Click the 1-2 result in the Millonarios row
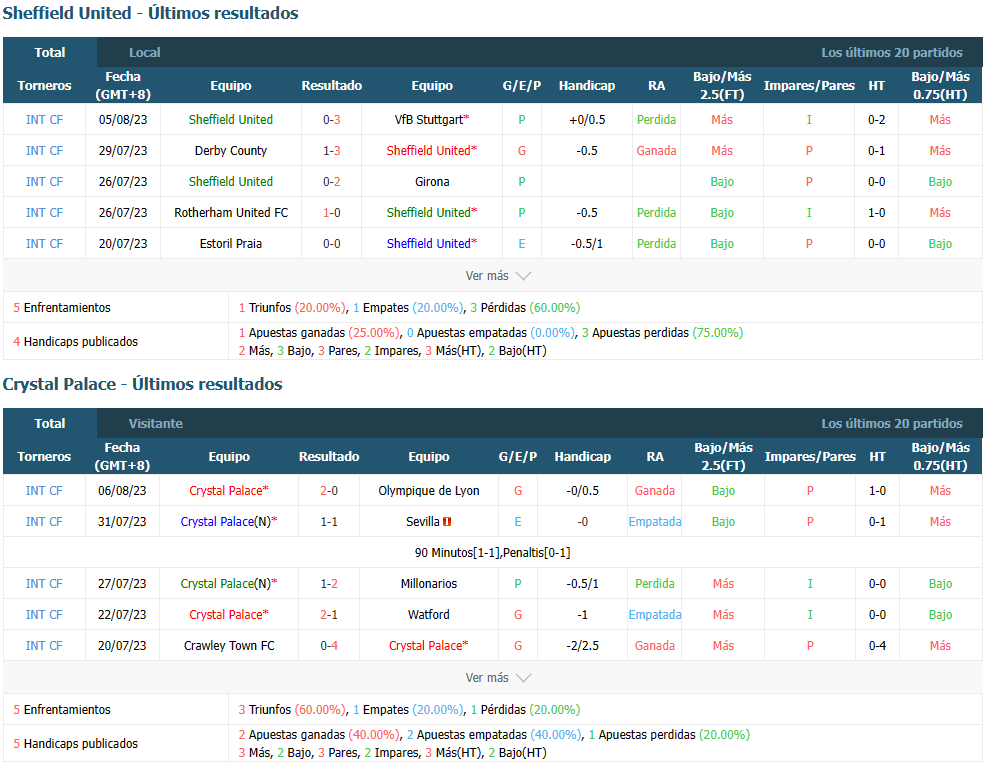 pyautogui.click(x=329, y=583)
